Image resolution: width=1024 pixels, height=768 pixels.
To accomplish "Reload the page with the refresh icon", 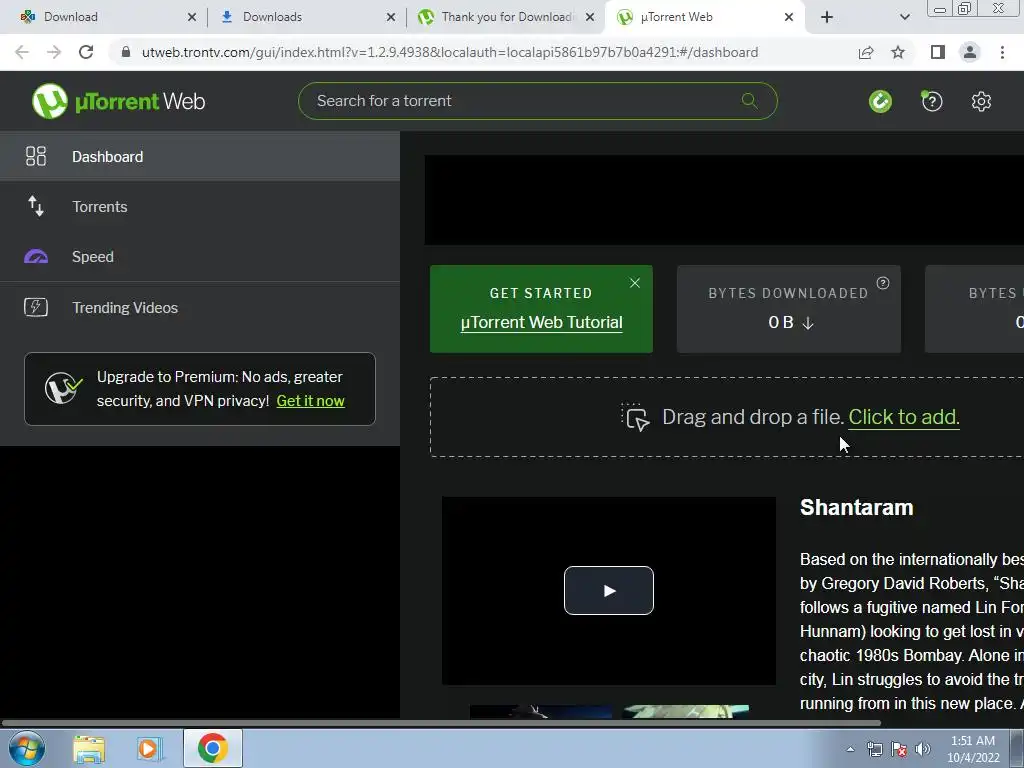I will [x=86, y=52].
